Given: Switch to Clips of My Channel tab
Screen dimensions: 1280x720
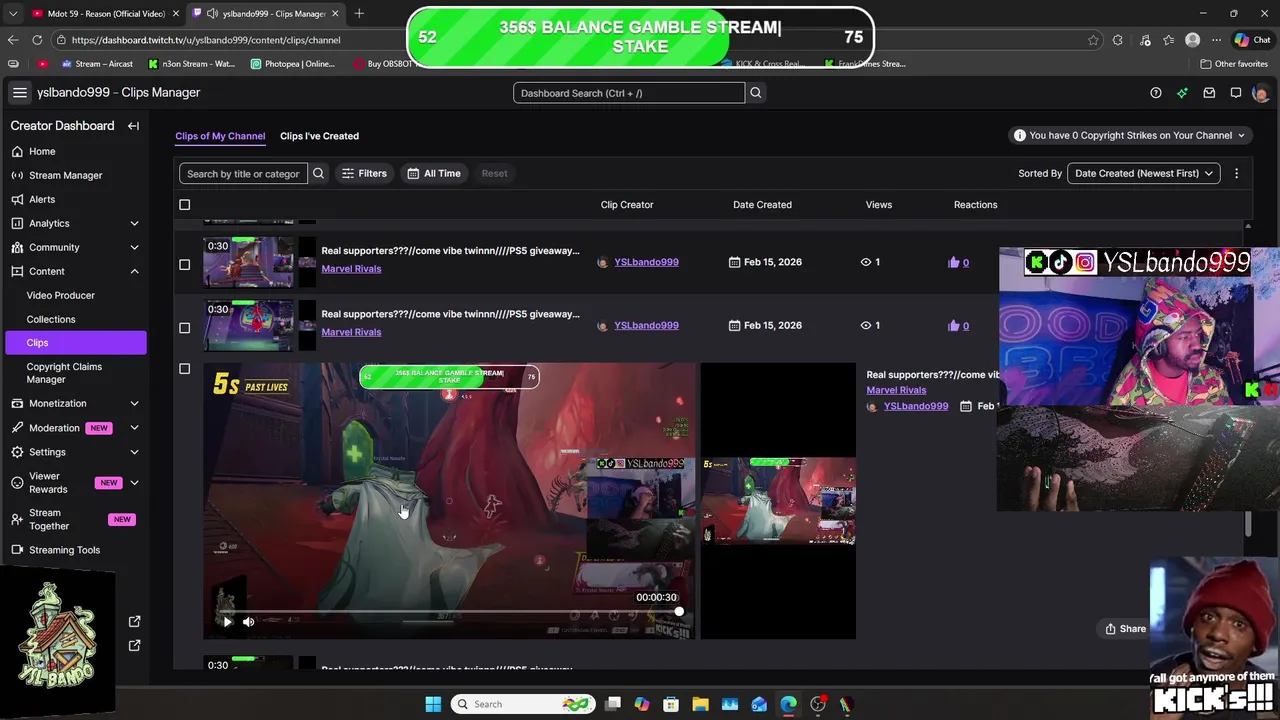Looking at the screenshot, I should point(220,136).
